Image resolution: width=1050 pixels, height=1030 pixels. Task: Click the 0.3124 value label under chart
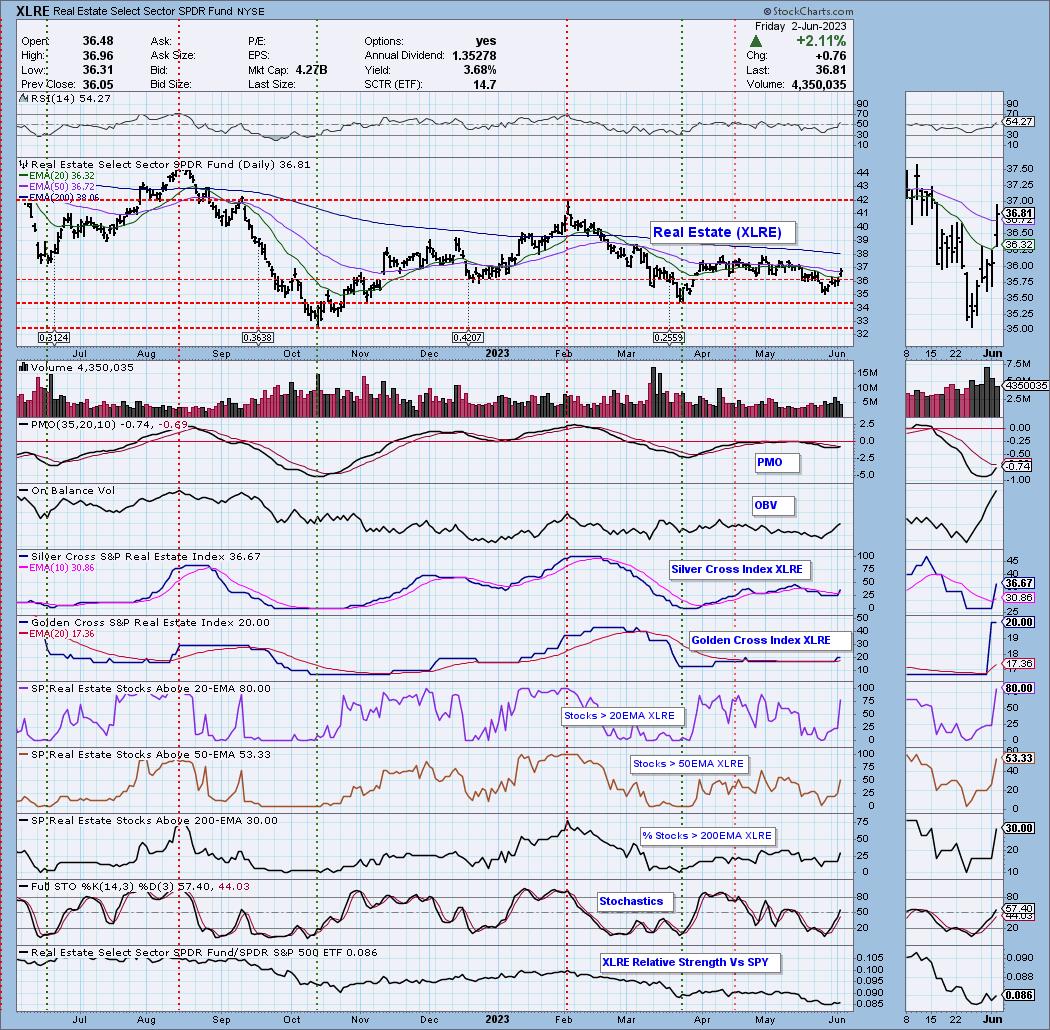54,338
